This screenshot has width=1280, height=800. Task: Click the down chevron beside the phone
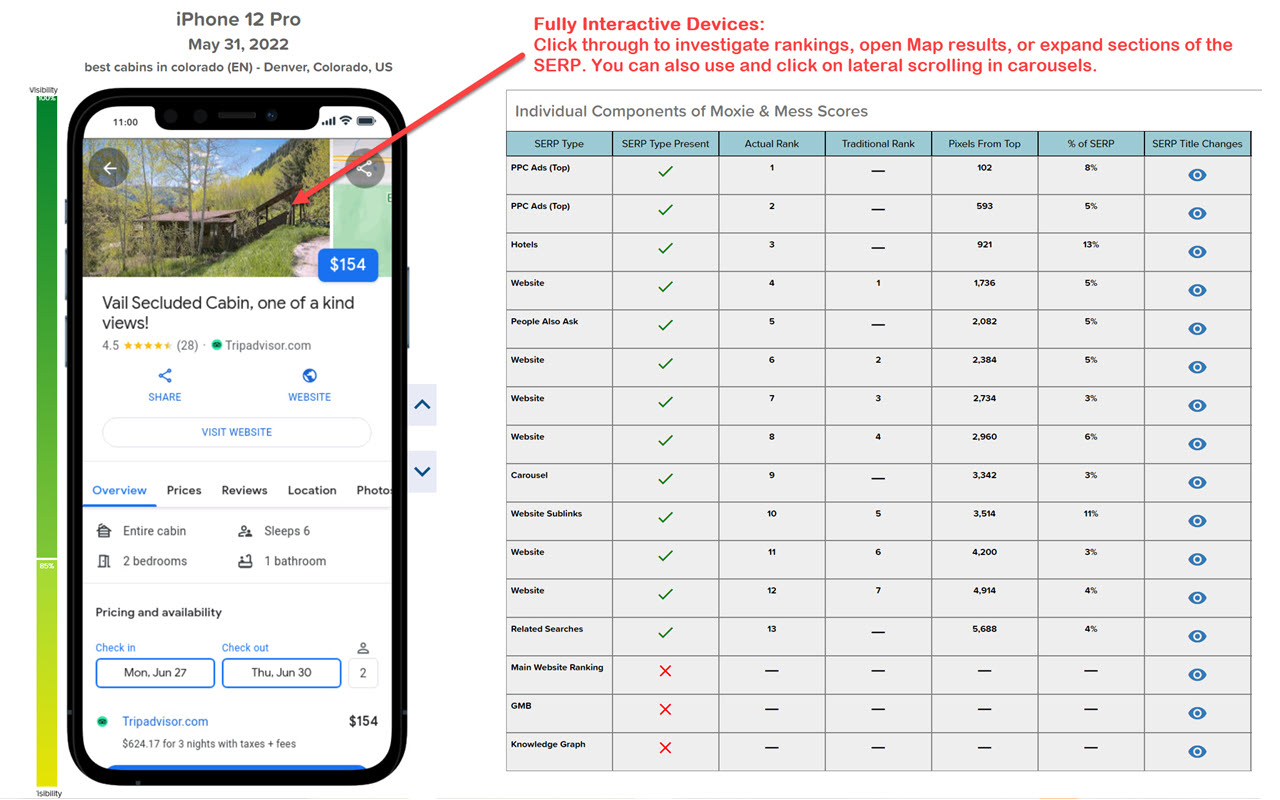422,471
